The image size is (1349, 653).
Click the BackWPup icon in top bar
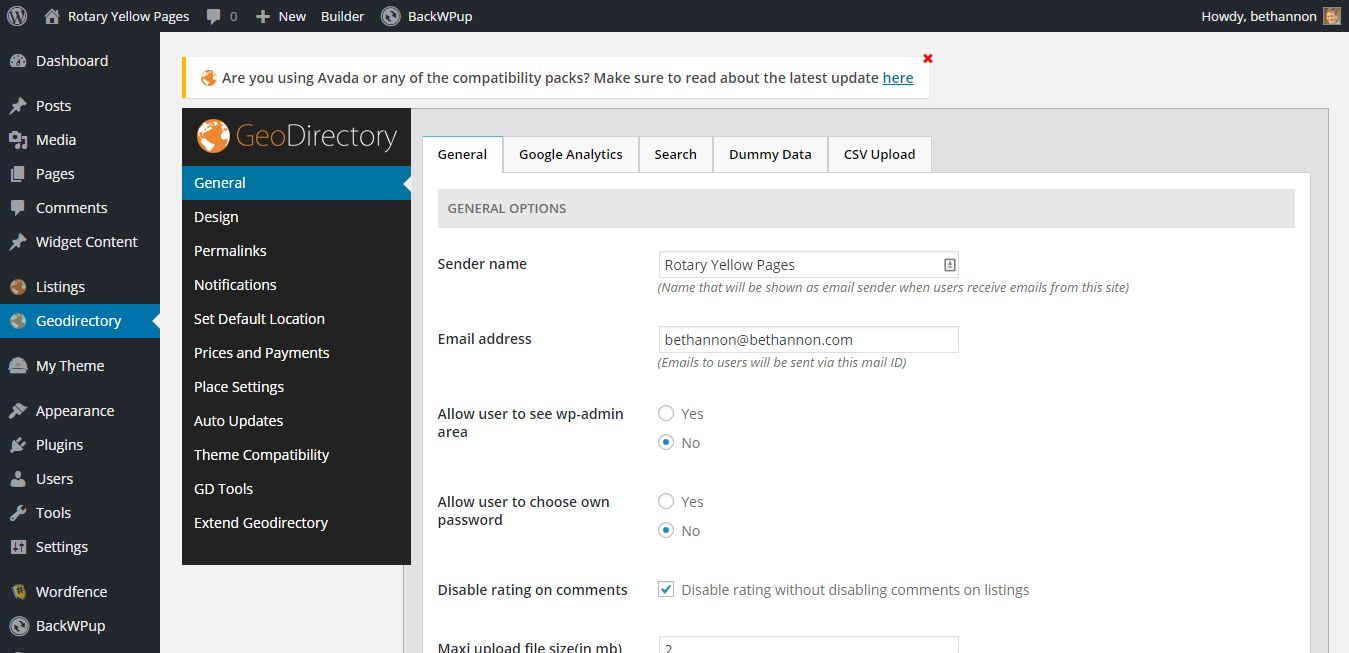[391, 16]
